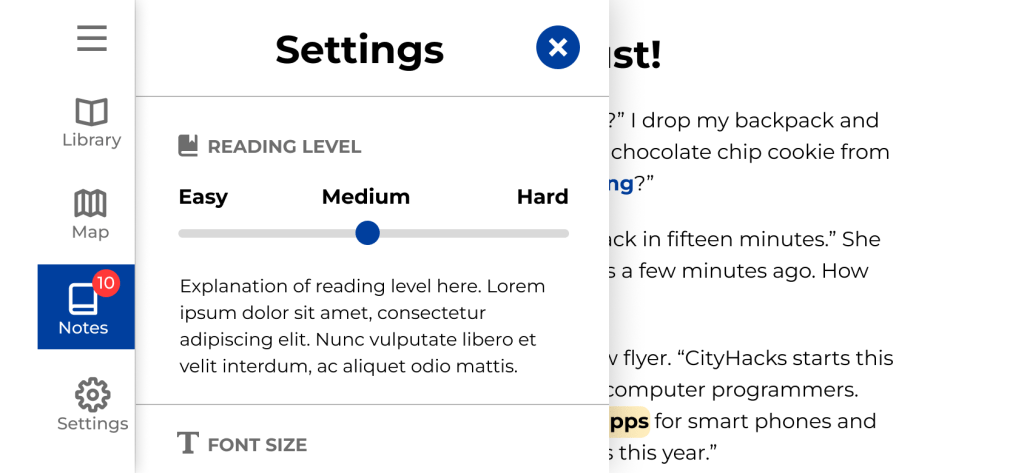
Task: Click the READING LEVEL section label
Action: (284, 147)
